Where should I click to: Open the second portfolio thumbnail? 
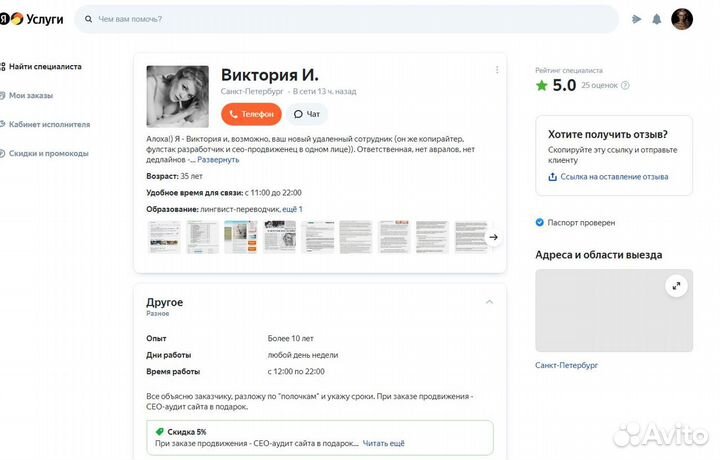(202, 237)
